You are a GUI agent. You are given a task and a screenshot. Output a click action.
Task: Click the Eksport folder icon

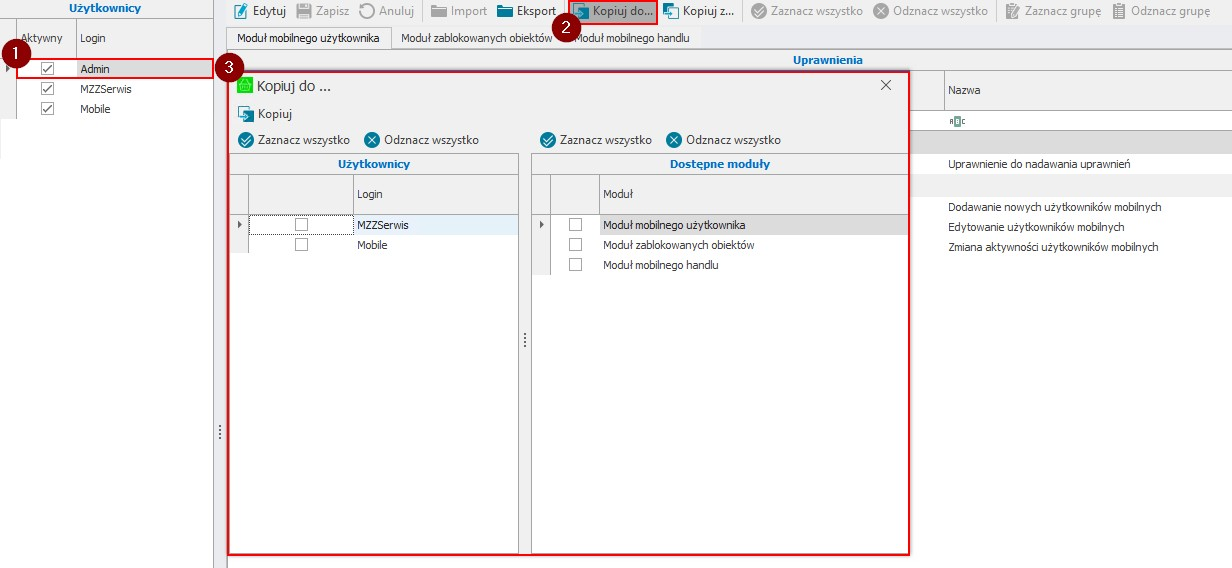[x=505, y=11]
